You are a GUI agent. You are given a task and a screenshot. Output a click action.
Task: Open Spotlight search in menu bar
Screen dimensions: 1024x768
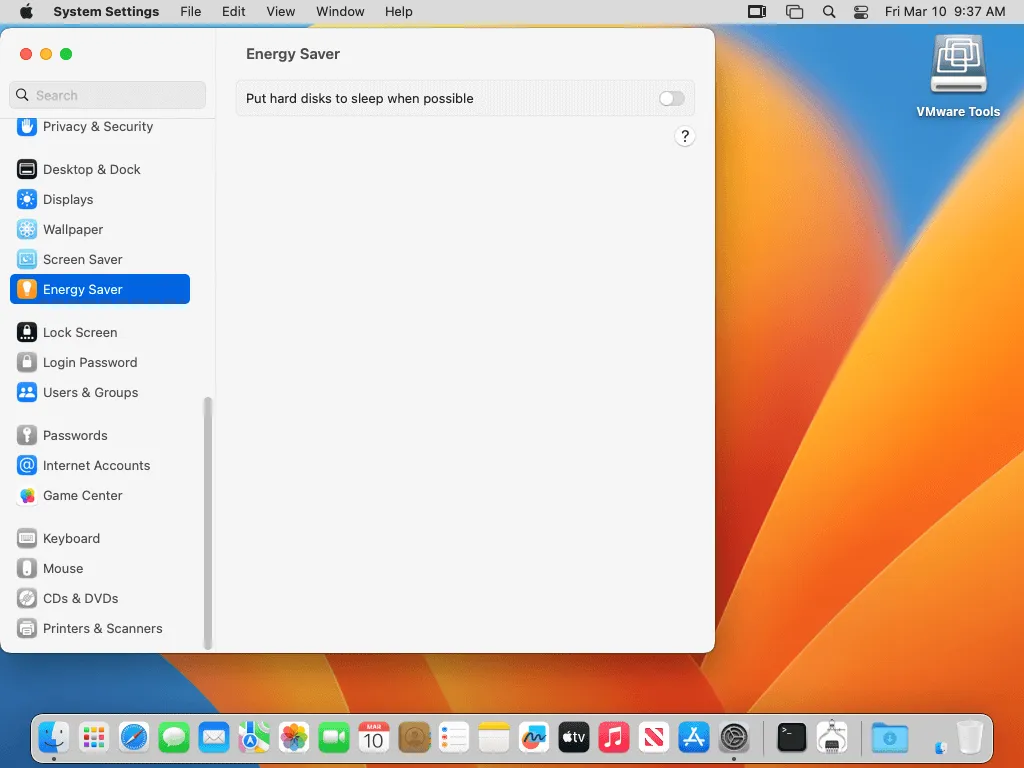828,12
